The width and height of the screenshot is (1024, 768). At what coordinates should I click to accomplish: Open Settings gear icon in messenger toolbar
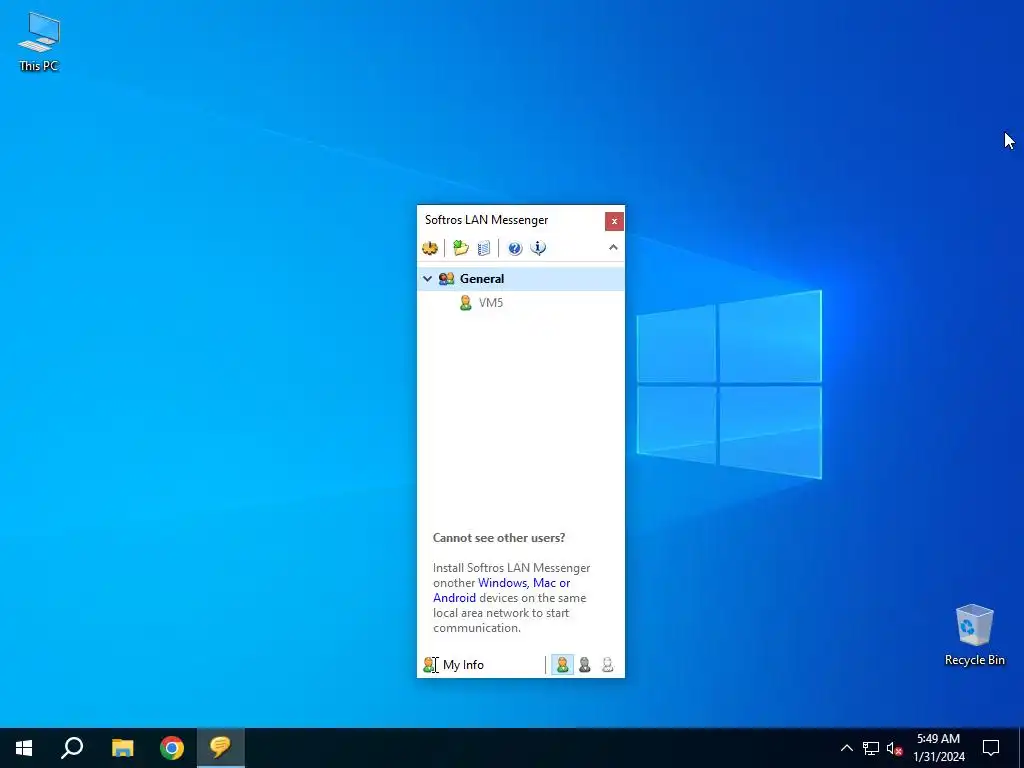coord(430,248)
